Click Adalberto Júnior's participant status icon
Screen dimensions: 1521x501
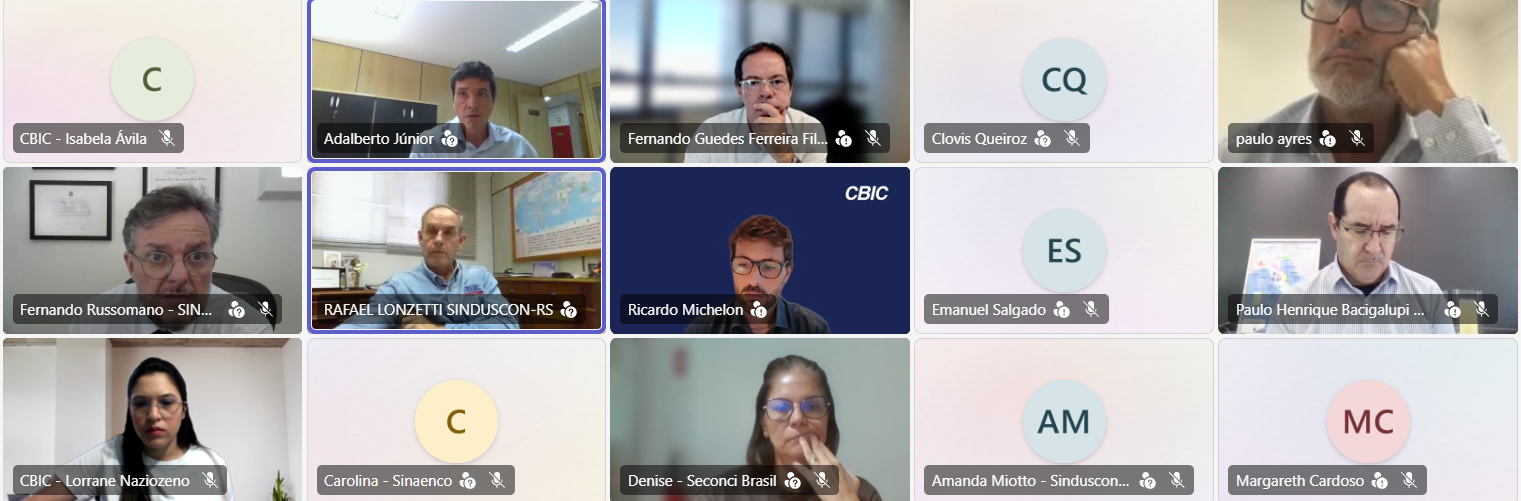click(450, 139)
